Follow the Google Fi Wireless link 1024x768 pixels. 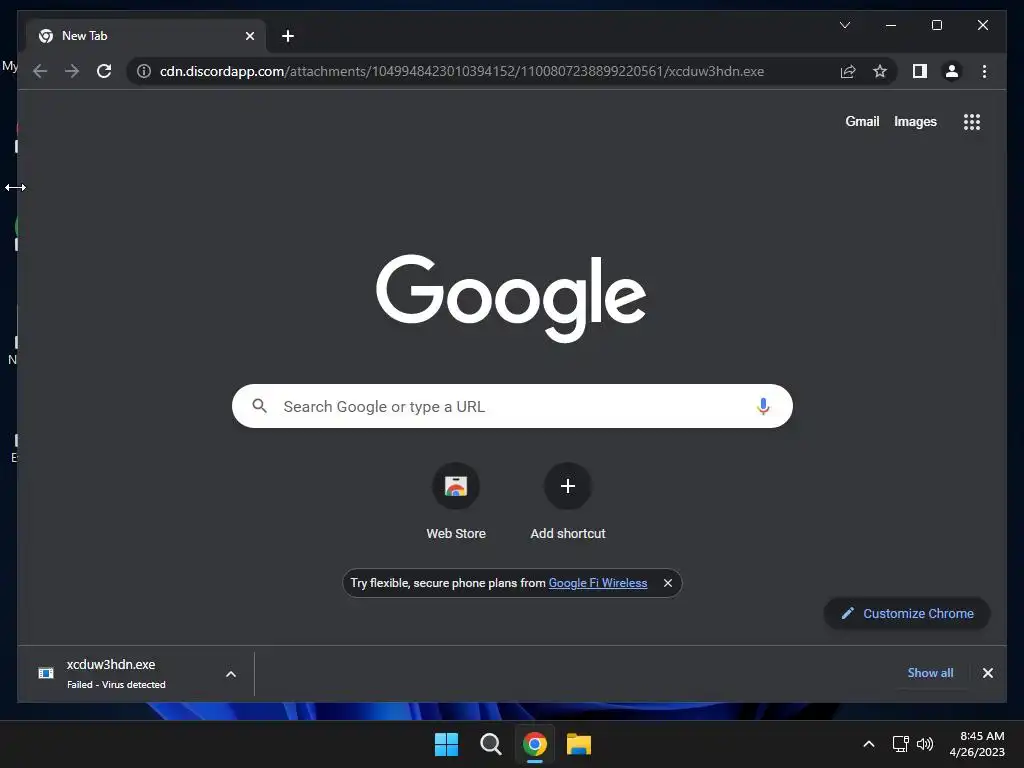tap(598, 583)
